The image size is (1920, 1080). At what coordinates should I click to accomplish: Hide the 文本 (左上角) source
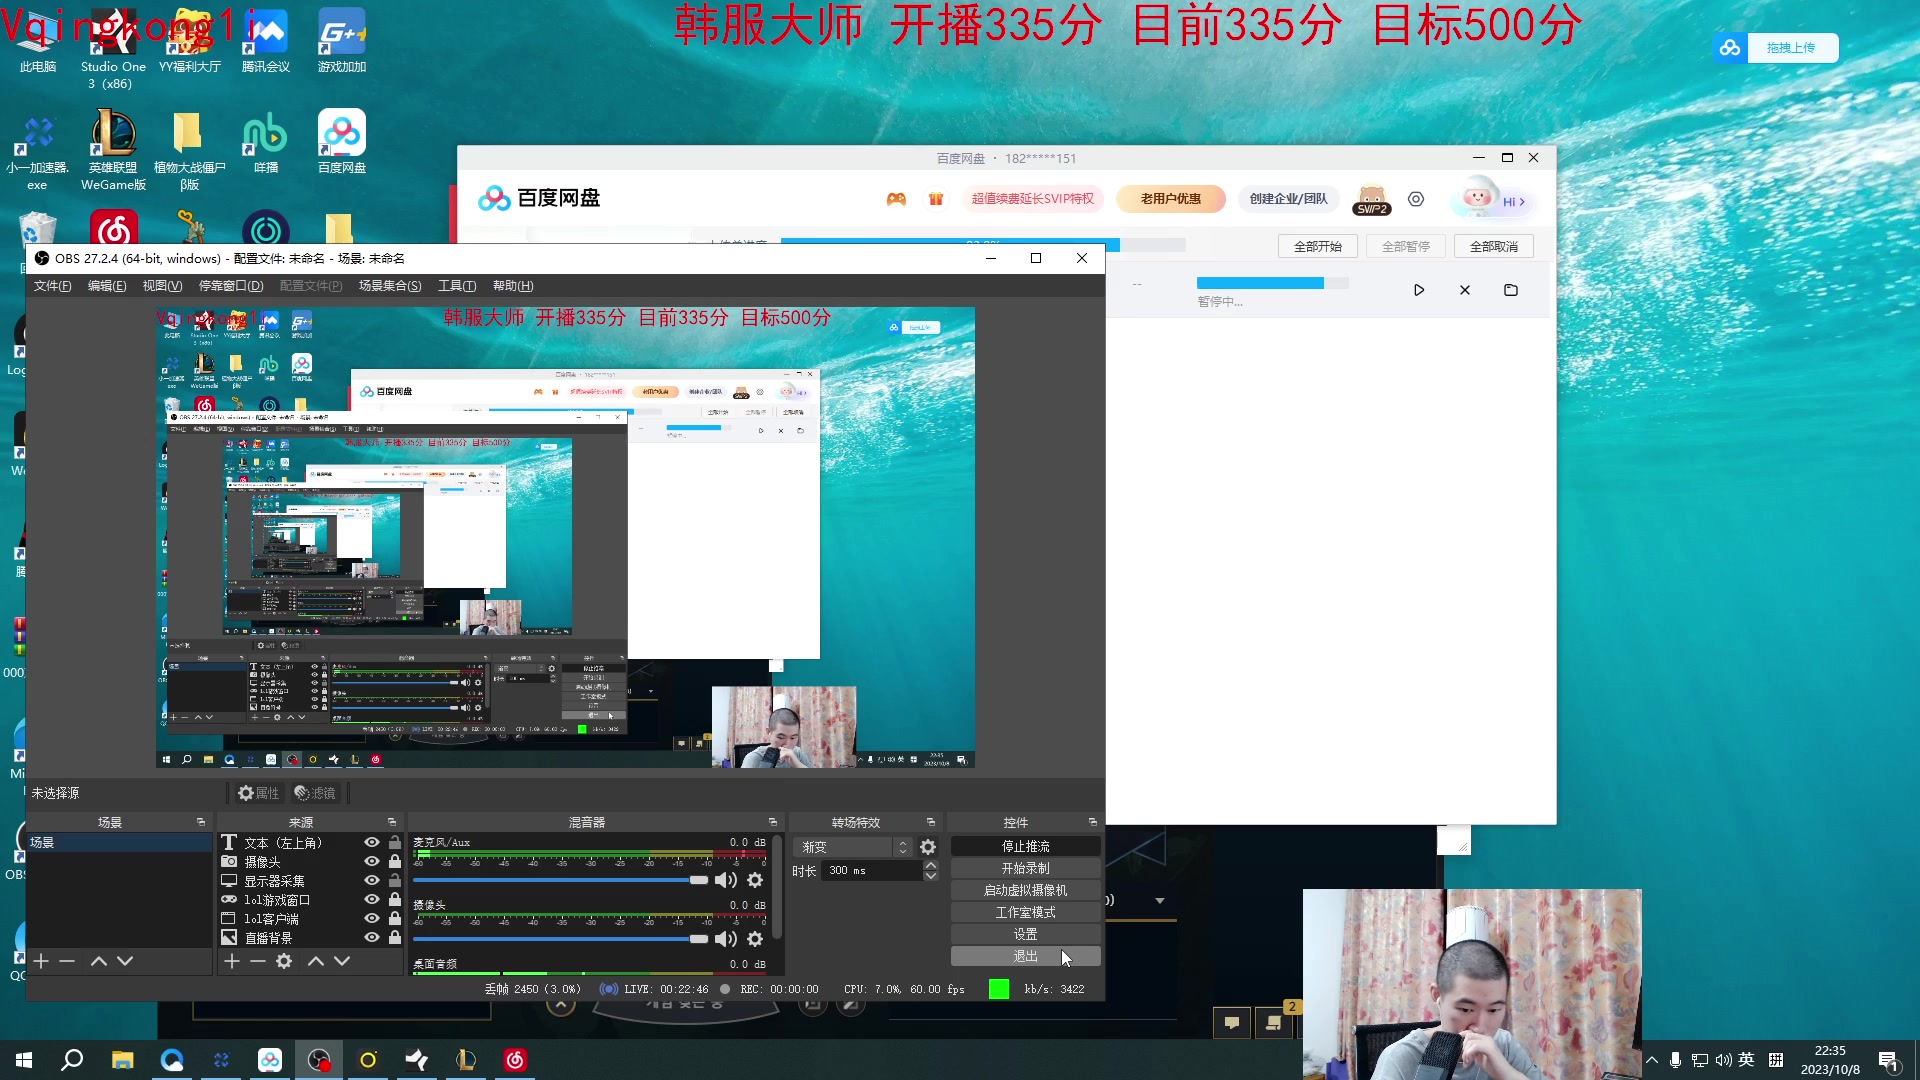click(371, 843)
